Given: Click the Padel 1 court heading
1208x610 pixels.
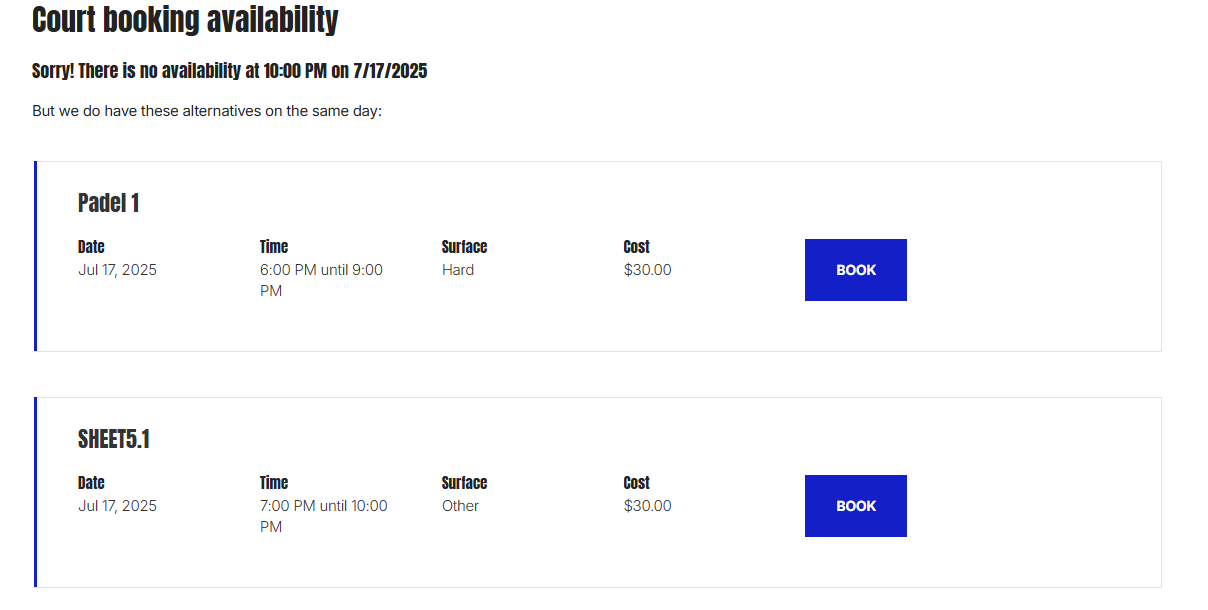Looking at the screenshot, I should click(x=108, y=203).
